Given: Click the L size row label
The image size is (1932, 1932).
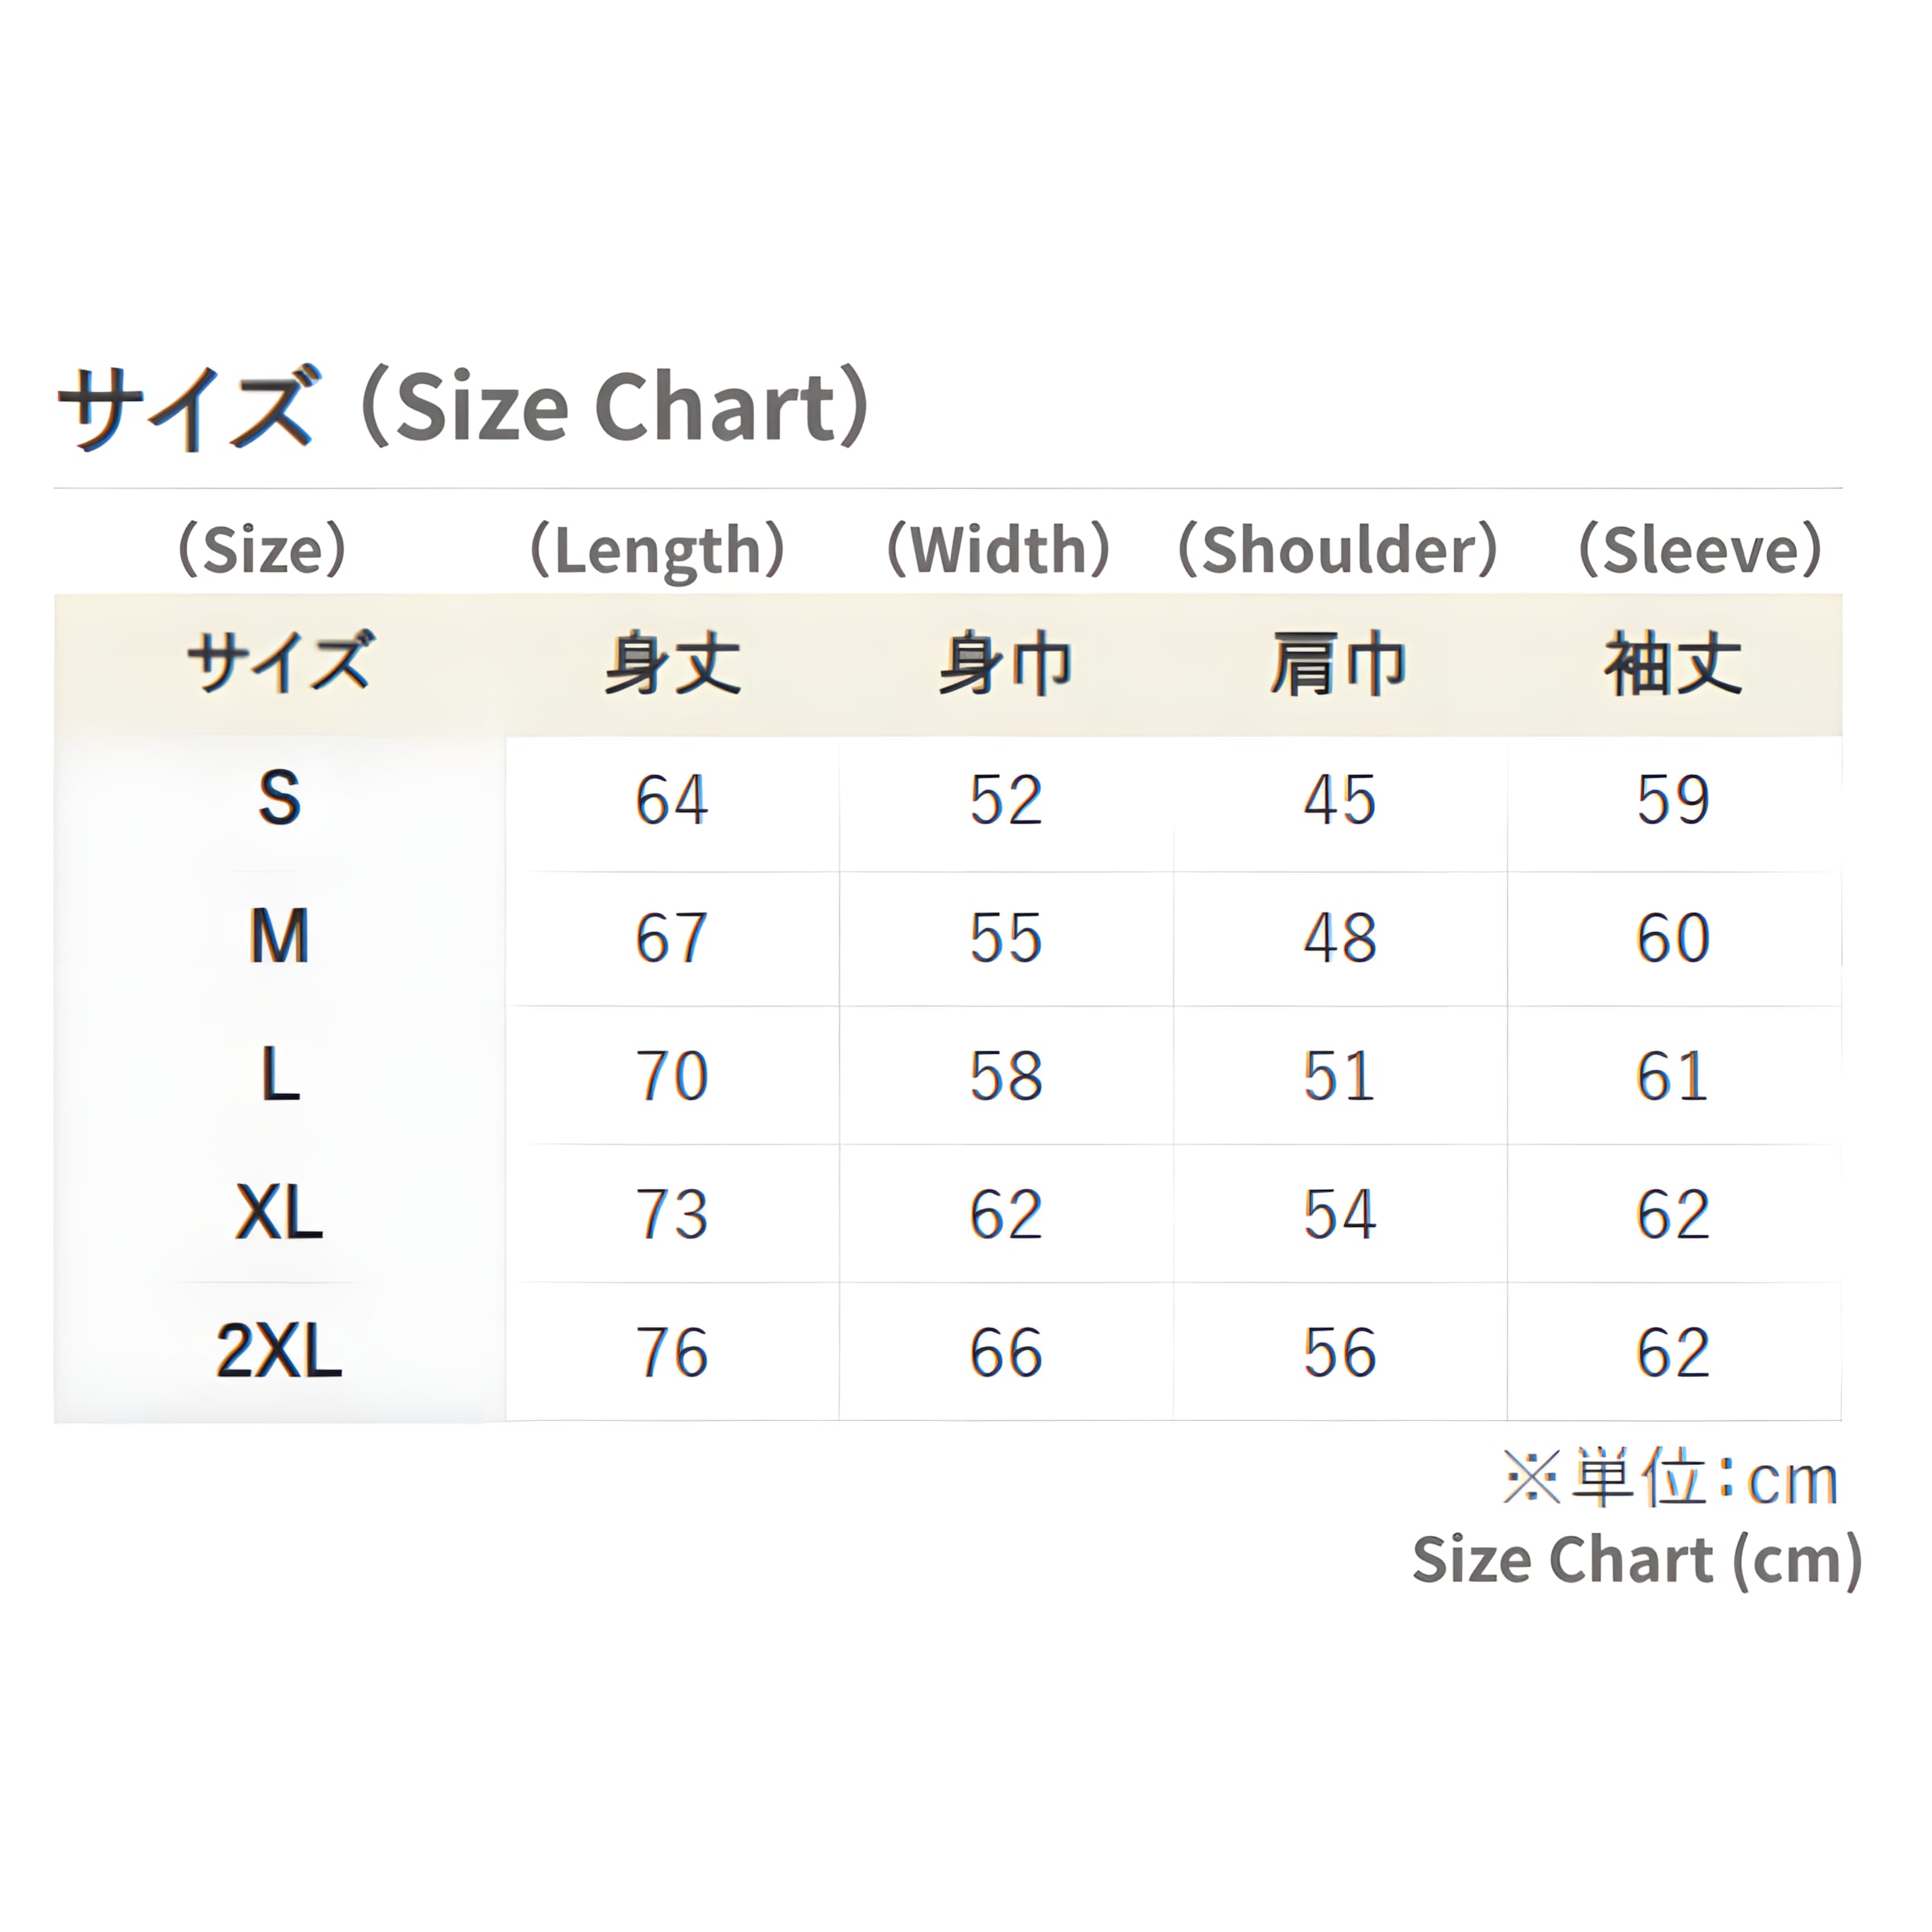Looking at the screenshot, I should pyautogui.click(x=280, y=1075).
